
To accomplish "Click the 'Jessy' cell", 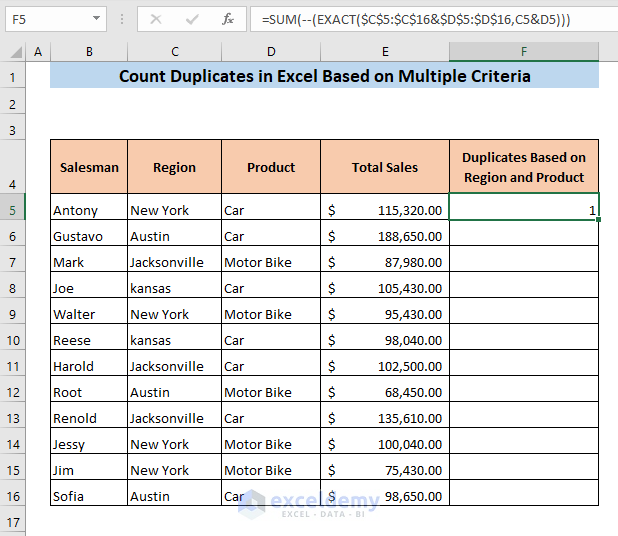I will point(89,441).
